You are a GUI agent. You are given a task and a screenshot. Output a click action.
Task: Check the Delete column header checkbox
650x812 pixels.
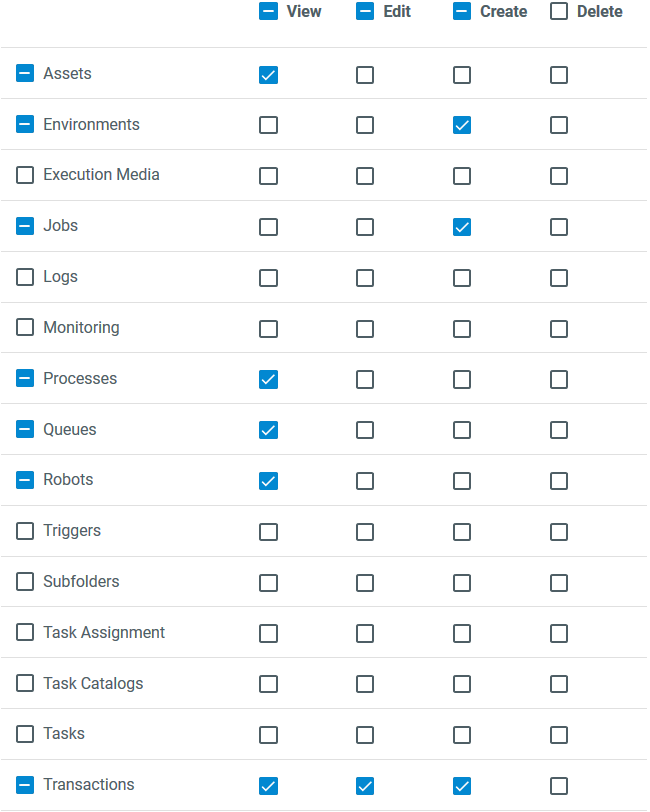(559, 12)
